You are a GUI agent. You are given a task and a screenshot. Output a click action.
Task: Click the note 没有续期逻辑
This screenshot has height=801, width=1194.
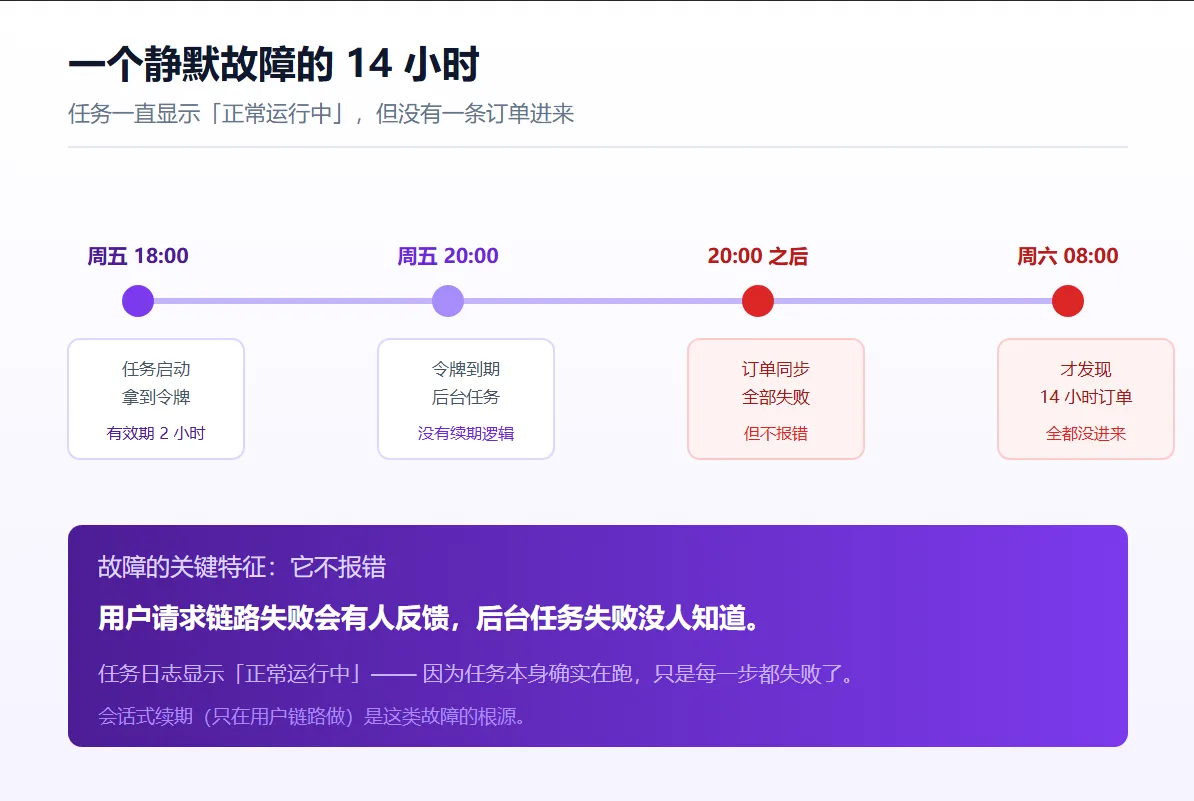[x=466, y=433]
